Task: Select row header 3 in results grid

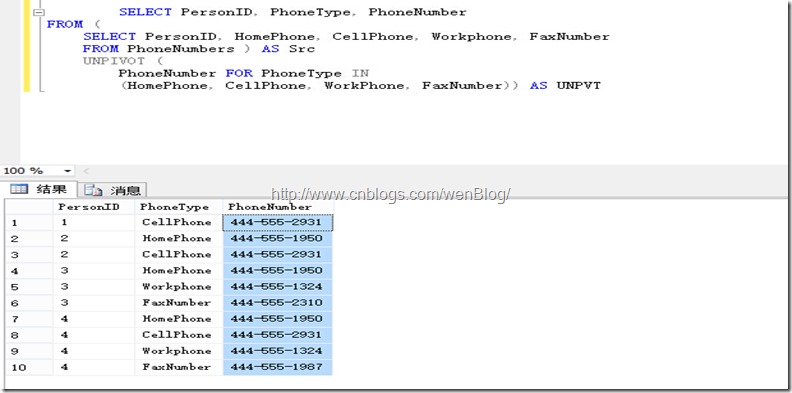Action: pos(28,255)
